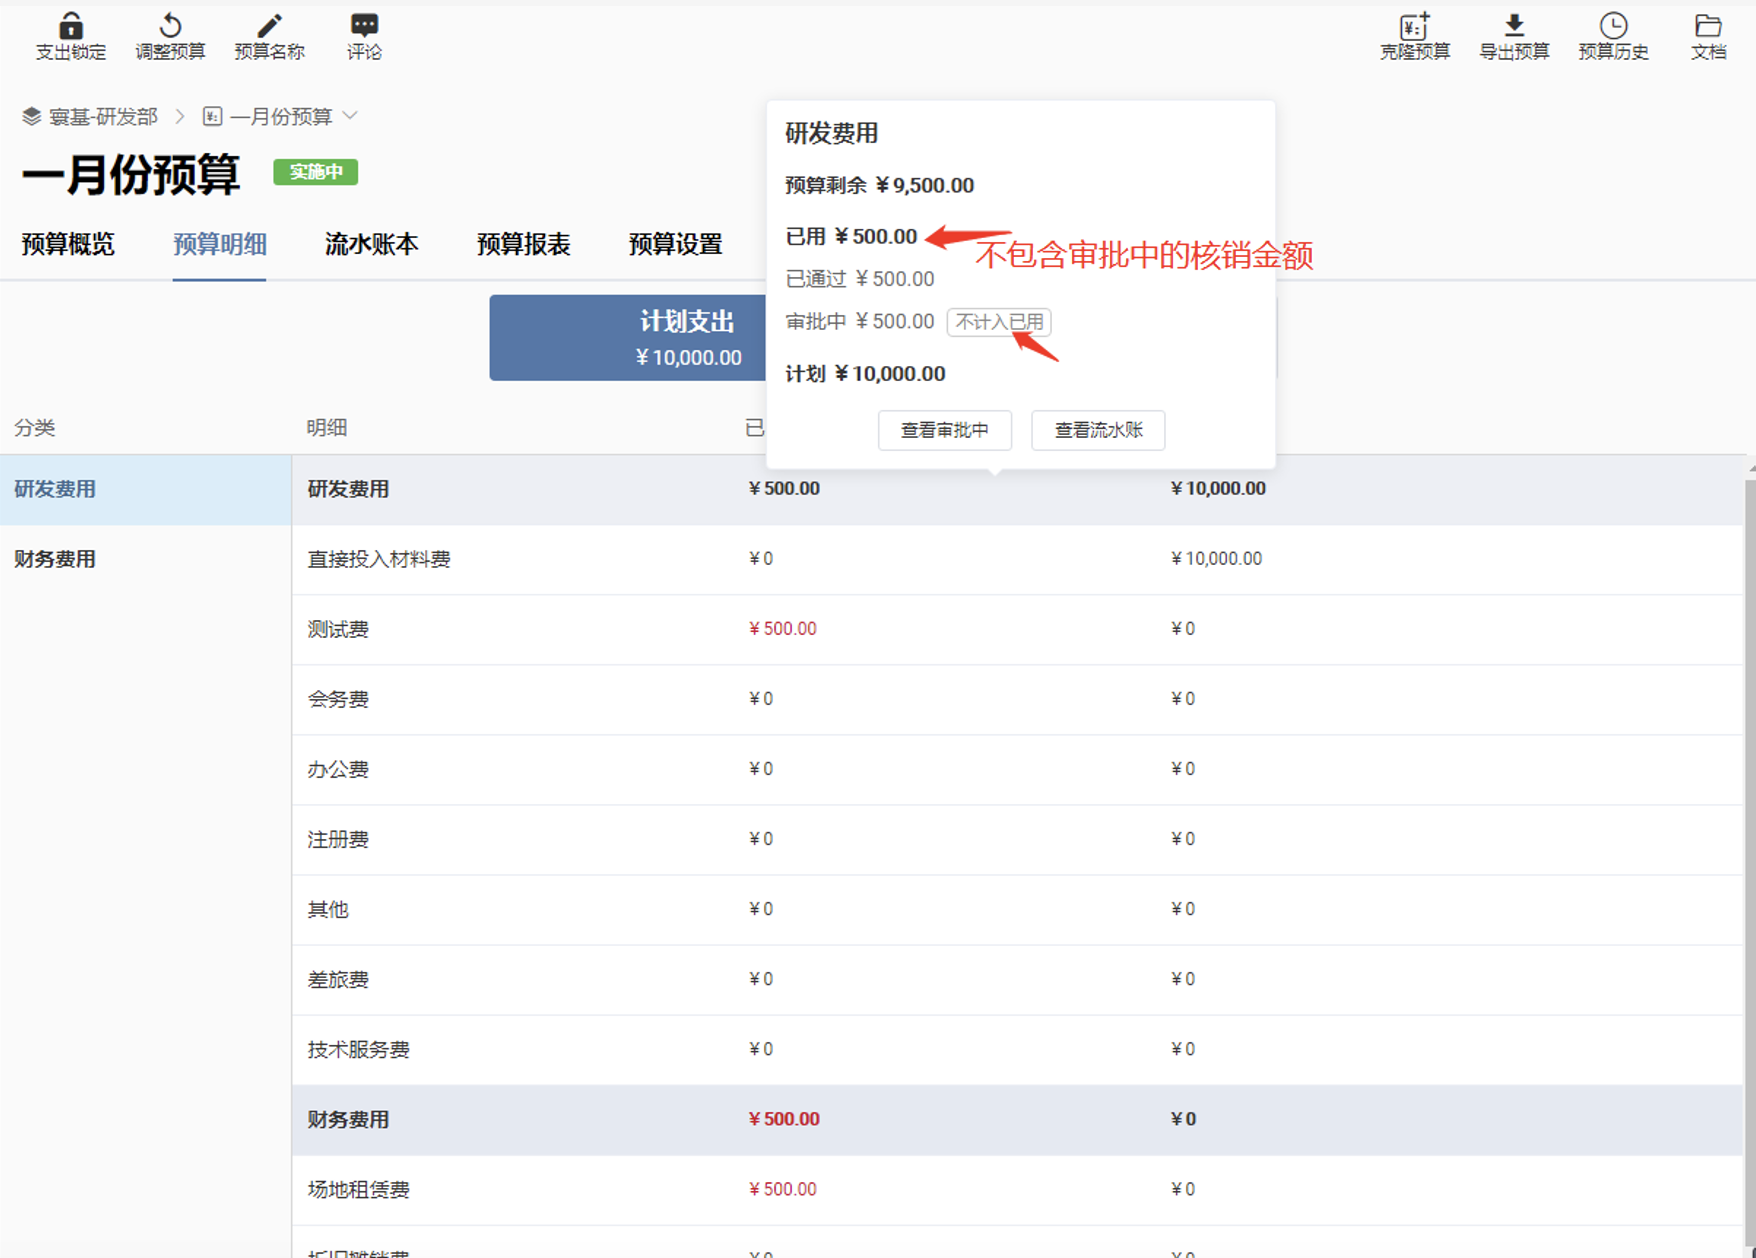Screen dimensions: 1756x1258
Task: Expand the 一月份预算 breadcrumb dropdown
Action: (x=350, y=116)
